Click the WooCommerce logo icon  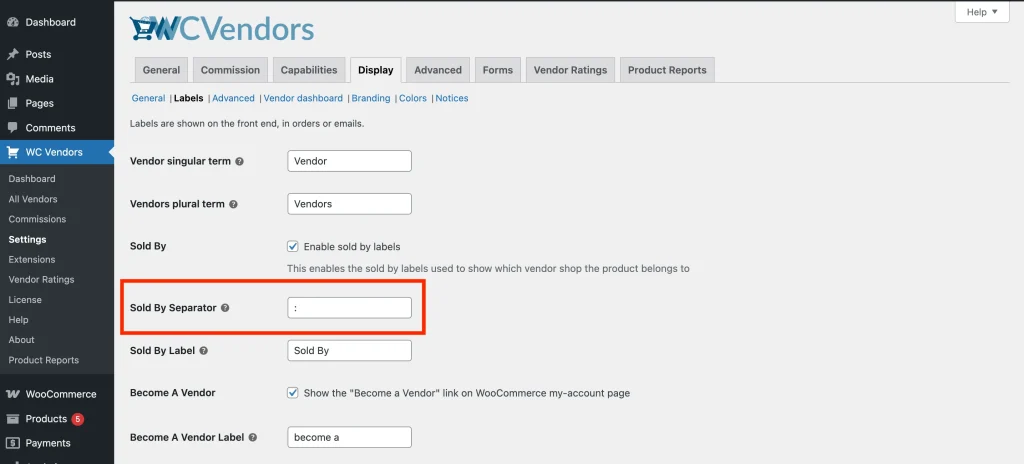point(12,394)
